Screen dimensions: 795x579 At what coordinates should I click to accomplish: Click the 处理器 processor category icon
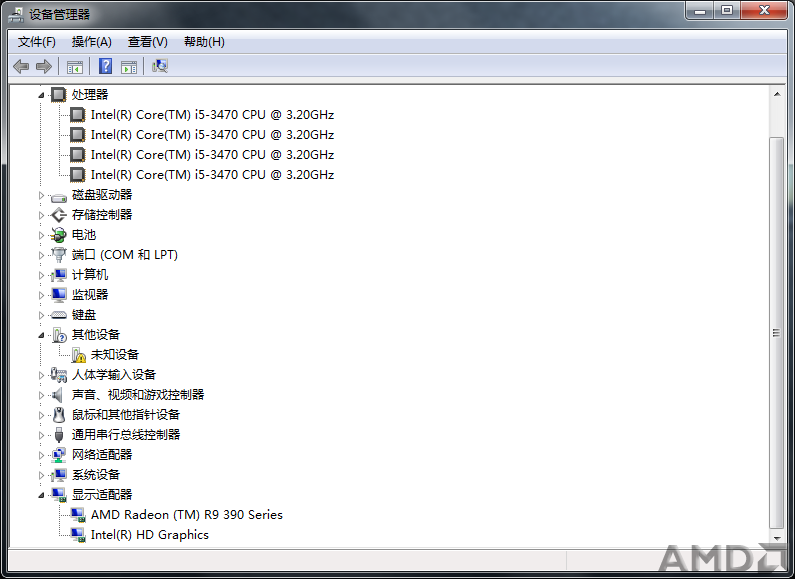point(59,94)
